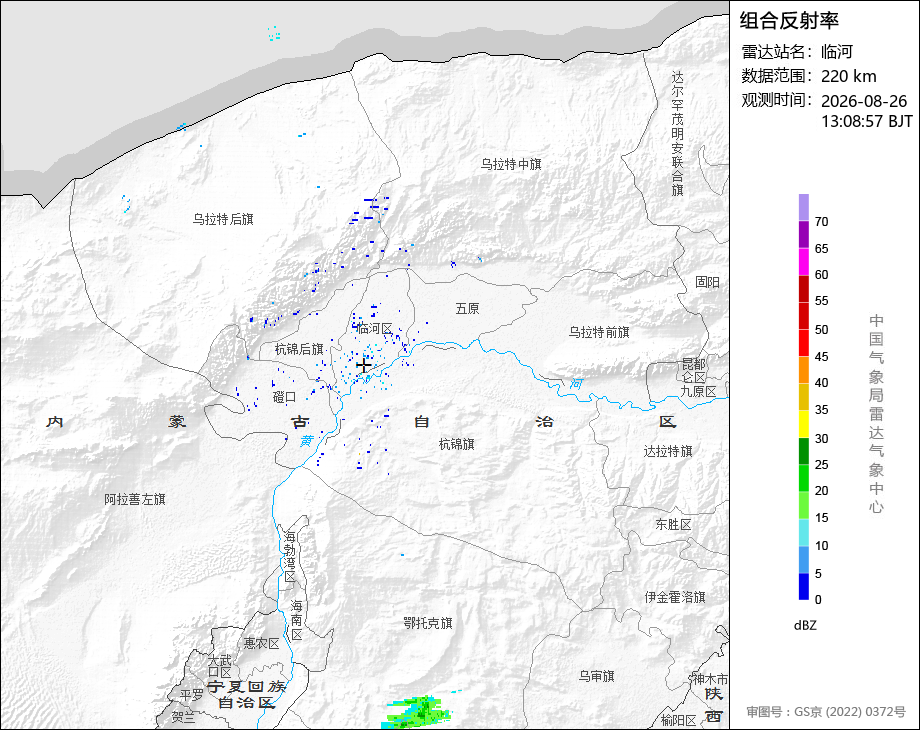
Task: Click the 五原 county label
Action: pos(468,309)
